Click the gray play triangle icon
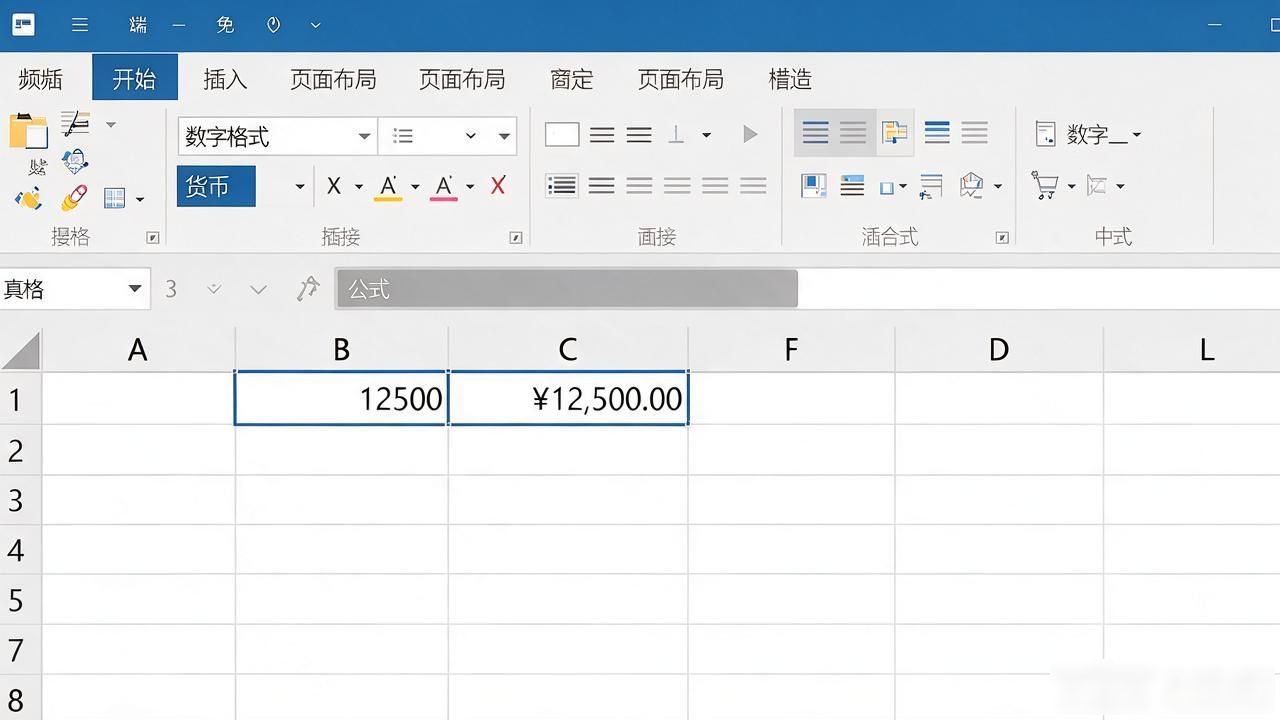This screenshot has height=720, width=1280. (x=750, y=134)
